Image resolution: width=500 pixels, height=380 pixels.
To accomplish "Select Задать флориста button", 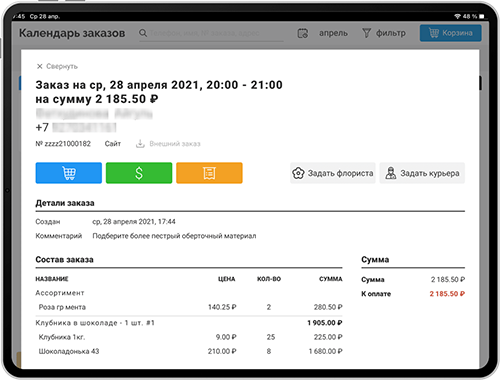I will pyautogui.click(x=333, y=173).
